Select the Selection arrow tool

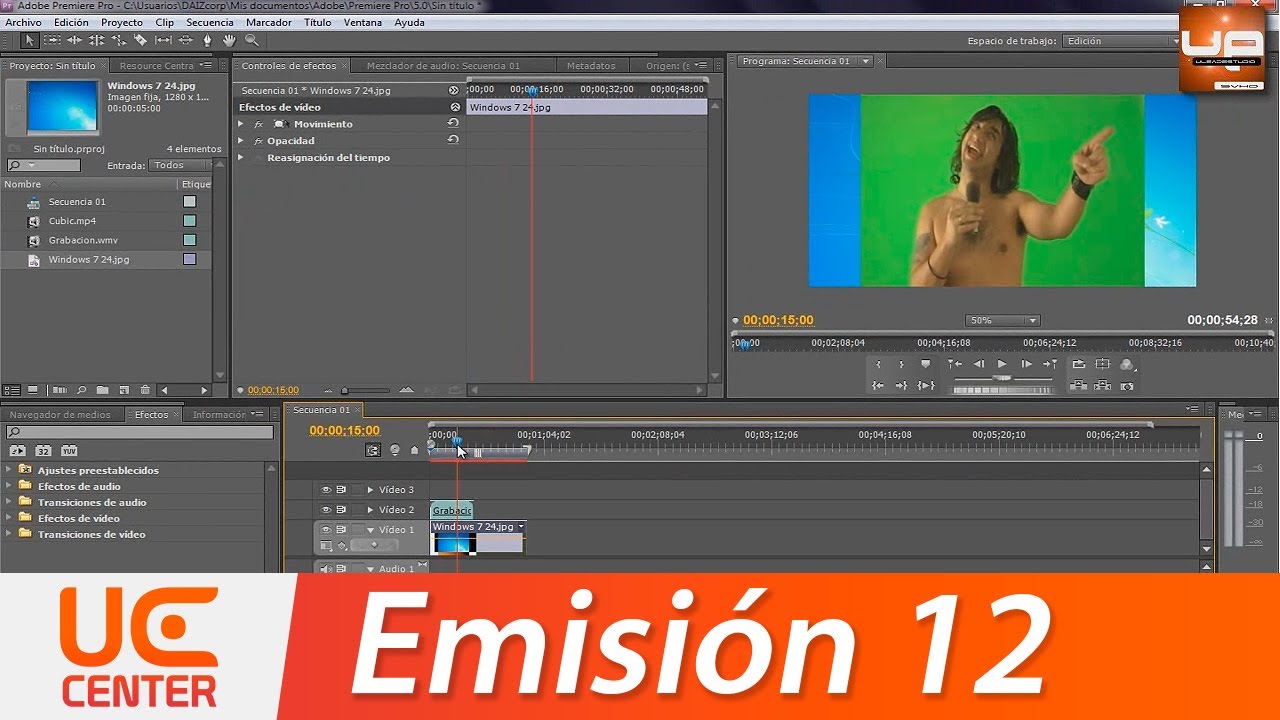(x=30, y=40)
